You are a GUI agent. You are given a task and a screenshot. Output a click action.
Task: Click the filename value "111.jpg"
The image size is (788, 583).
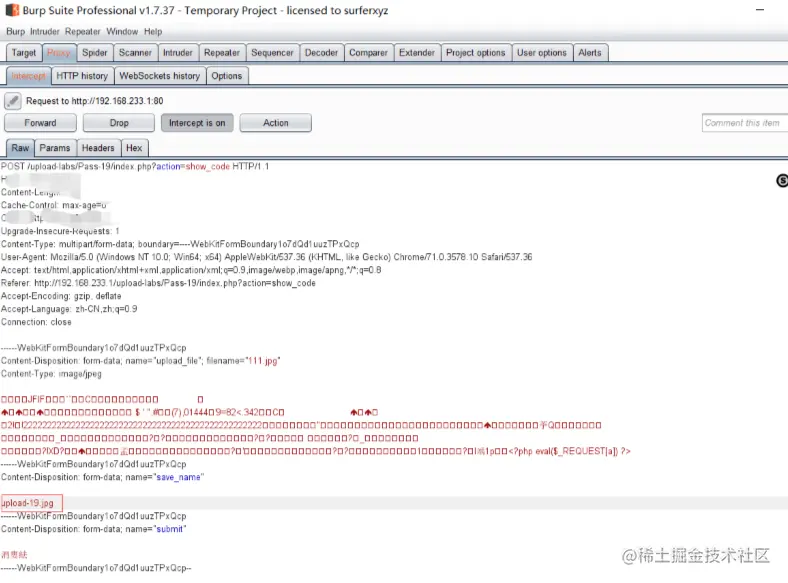(262, 361)
